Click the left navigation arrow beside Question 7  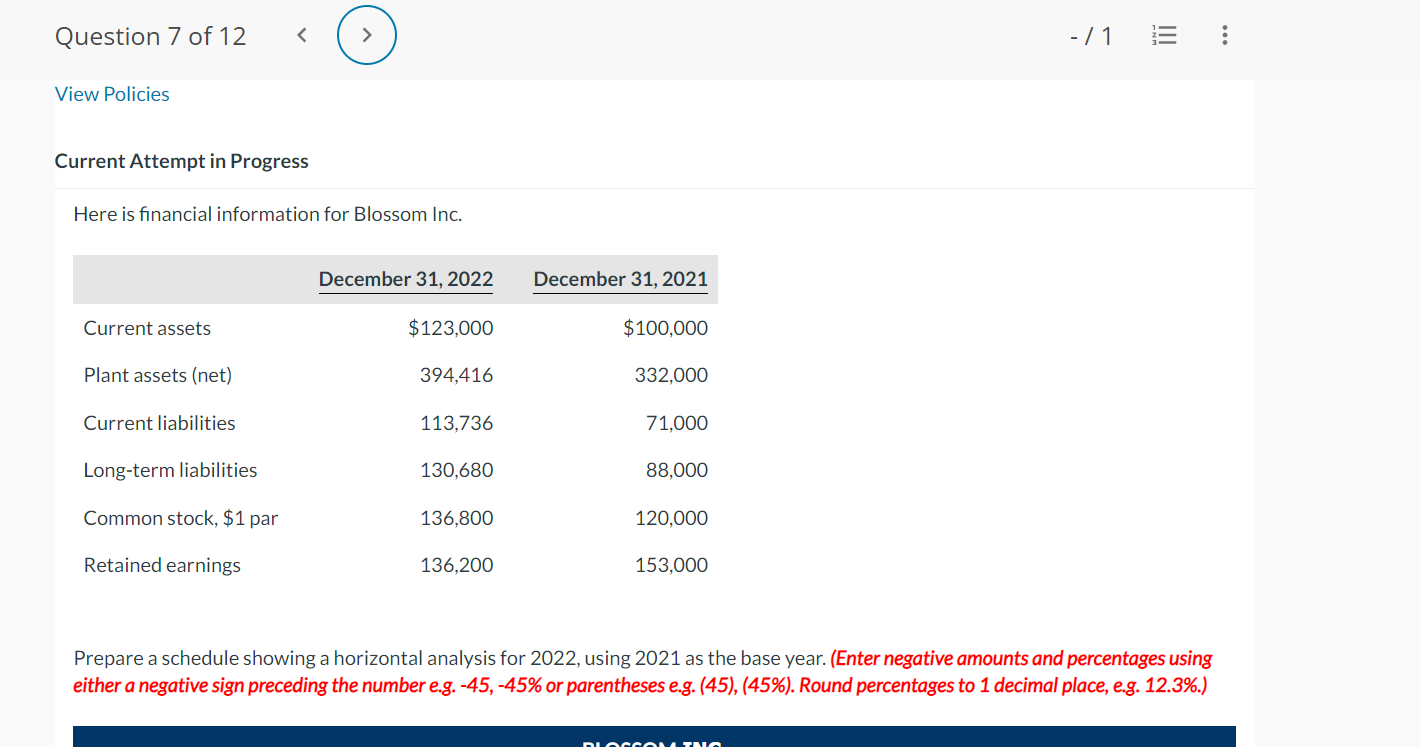click(x=301, y=34)
